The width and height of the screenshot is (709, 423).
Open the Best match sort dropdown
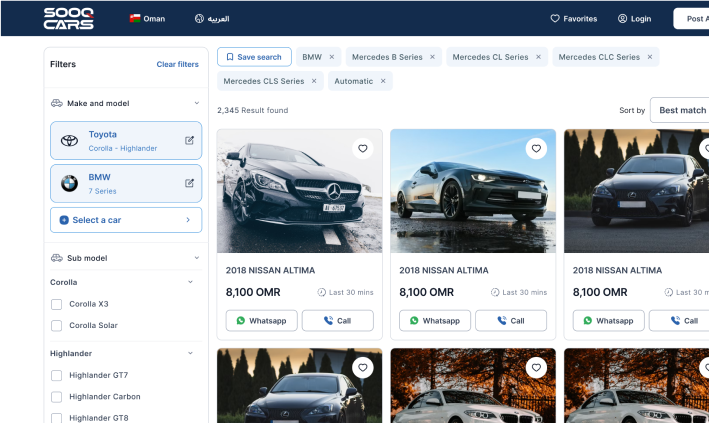(x=682, y=110)
